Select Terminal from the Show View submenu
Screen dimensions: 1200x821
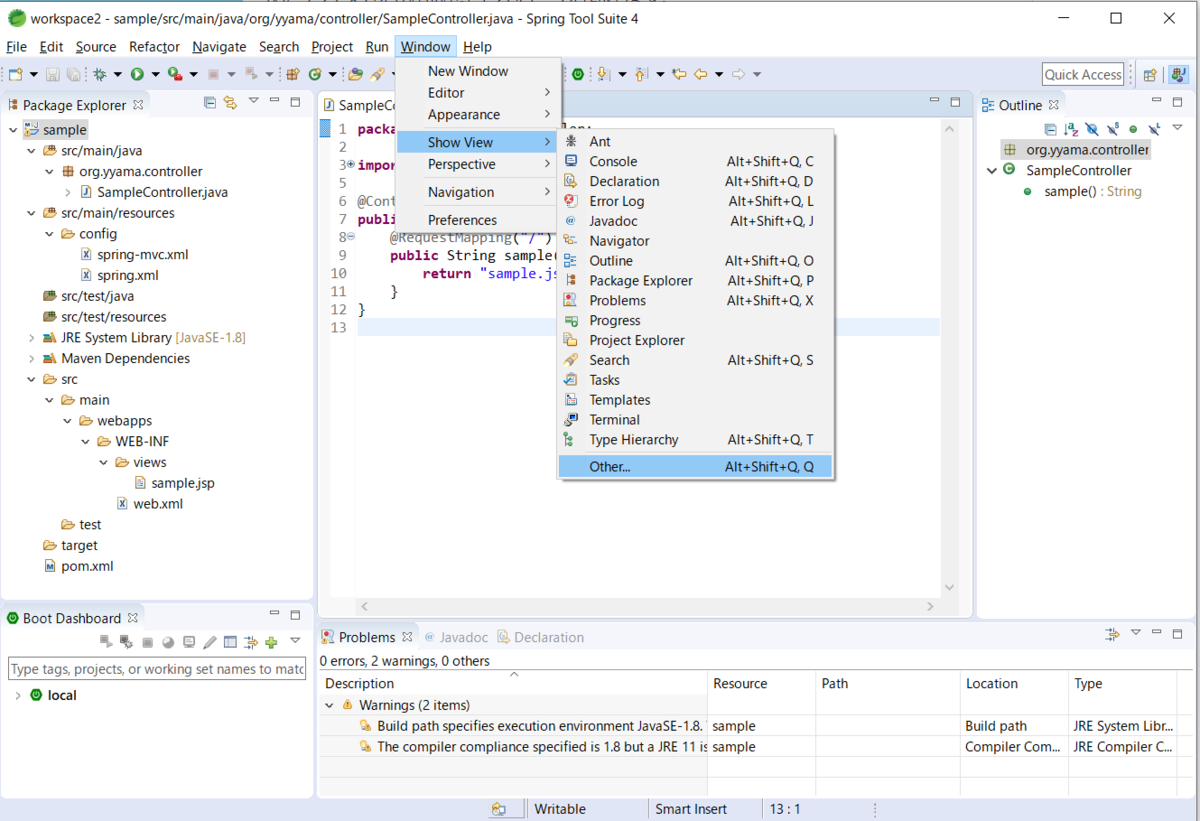694,420
